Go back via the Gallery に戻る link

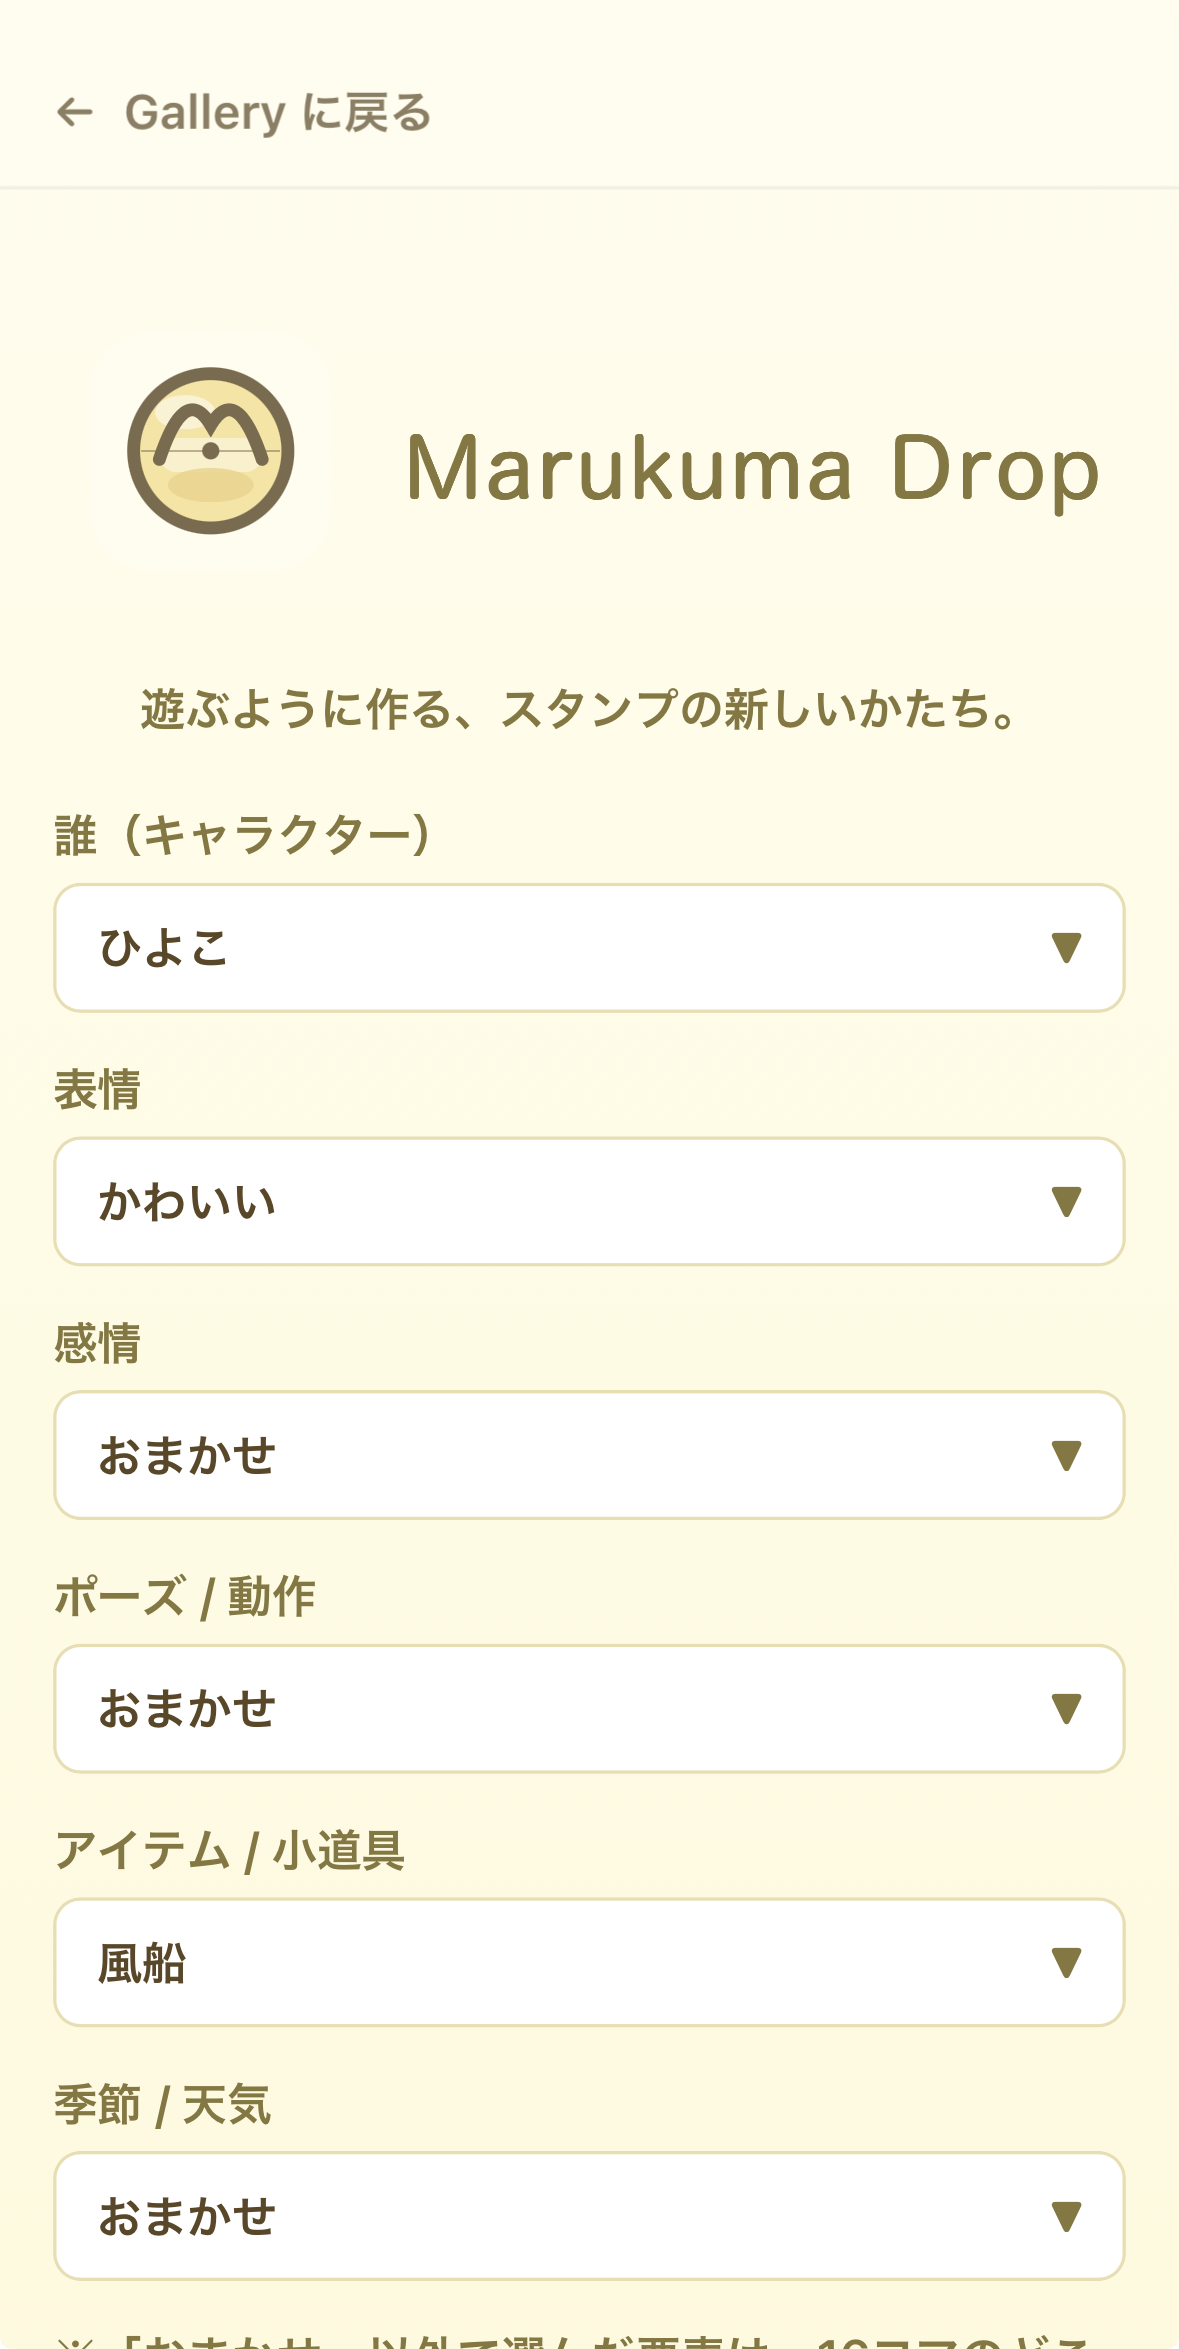(x=277, y=113)
